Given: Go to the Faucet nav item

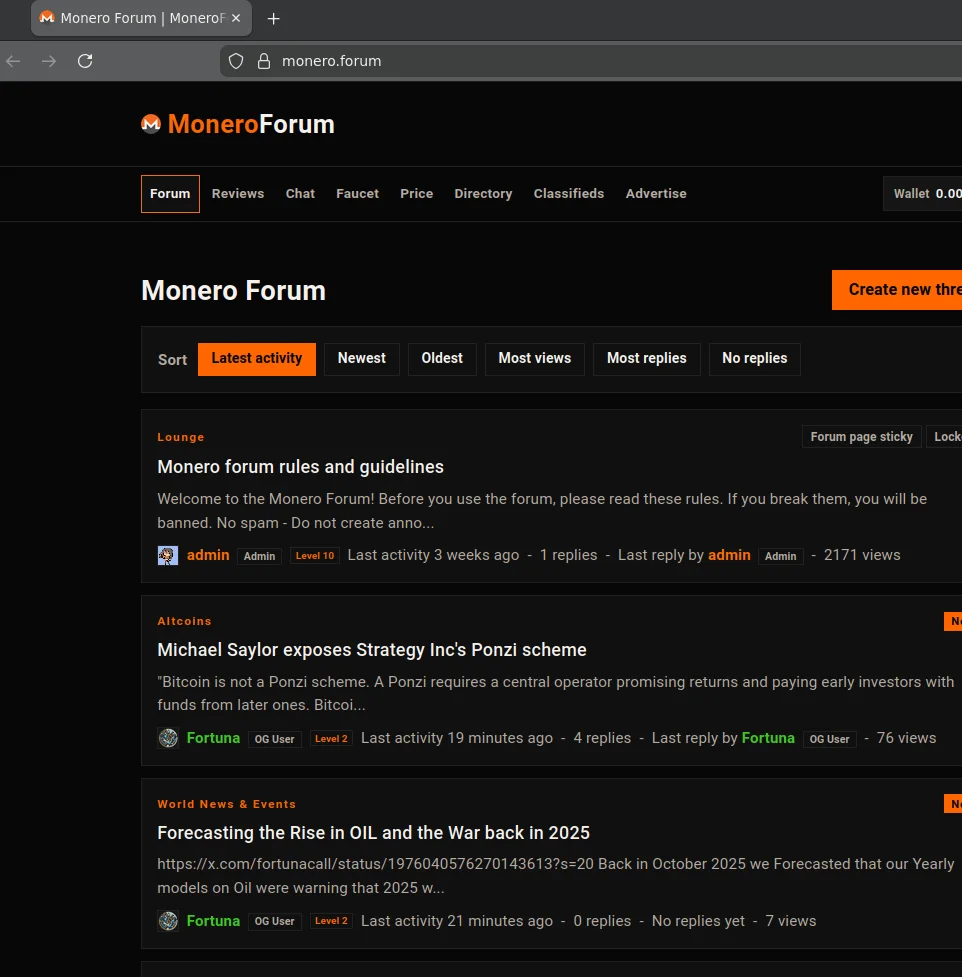Looking at the screenshot, I should click(x=357, y=194).
